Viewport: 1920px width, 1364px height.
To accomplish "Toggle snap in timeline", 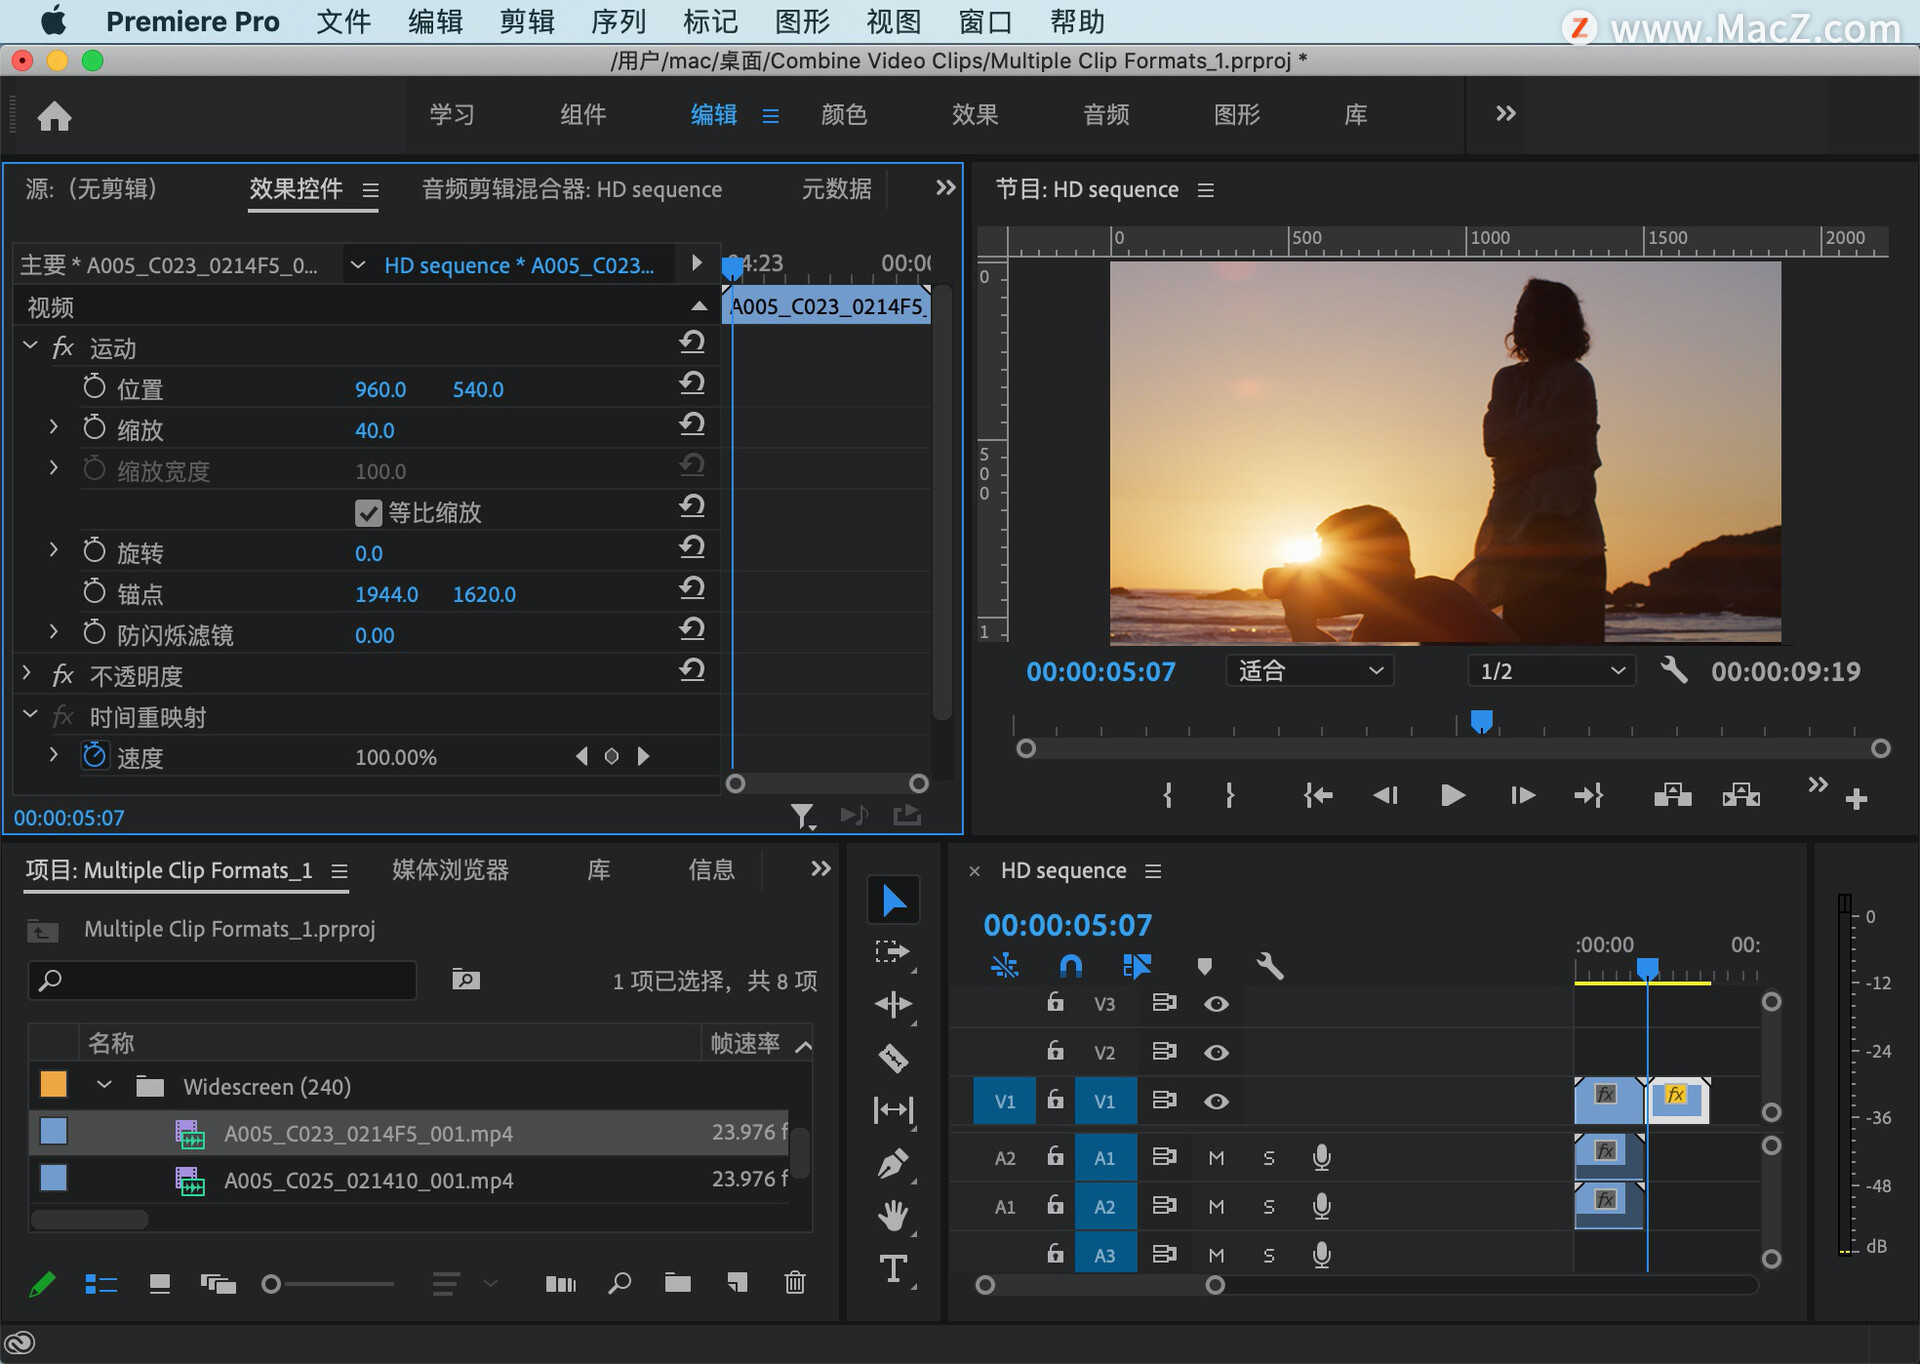I will [1070, 965].
